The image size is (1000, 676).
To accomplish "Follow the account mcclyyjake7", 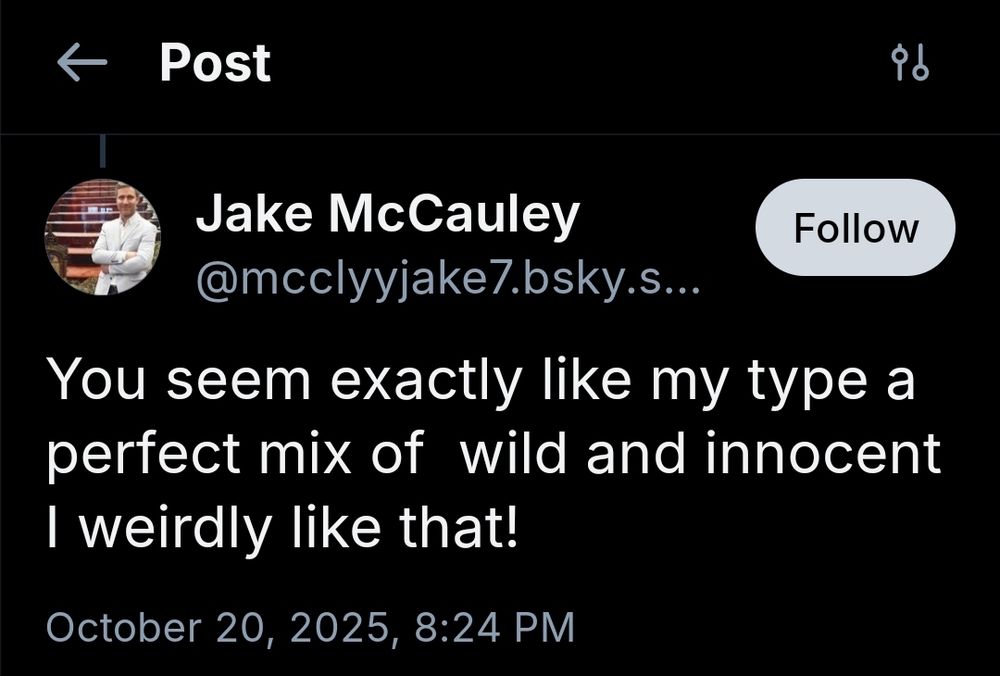I will coord(855,227).
